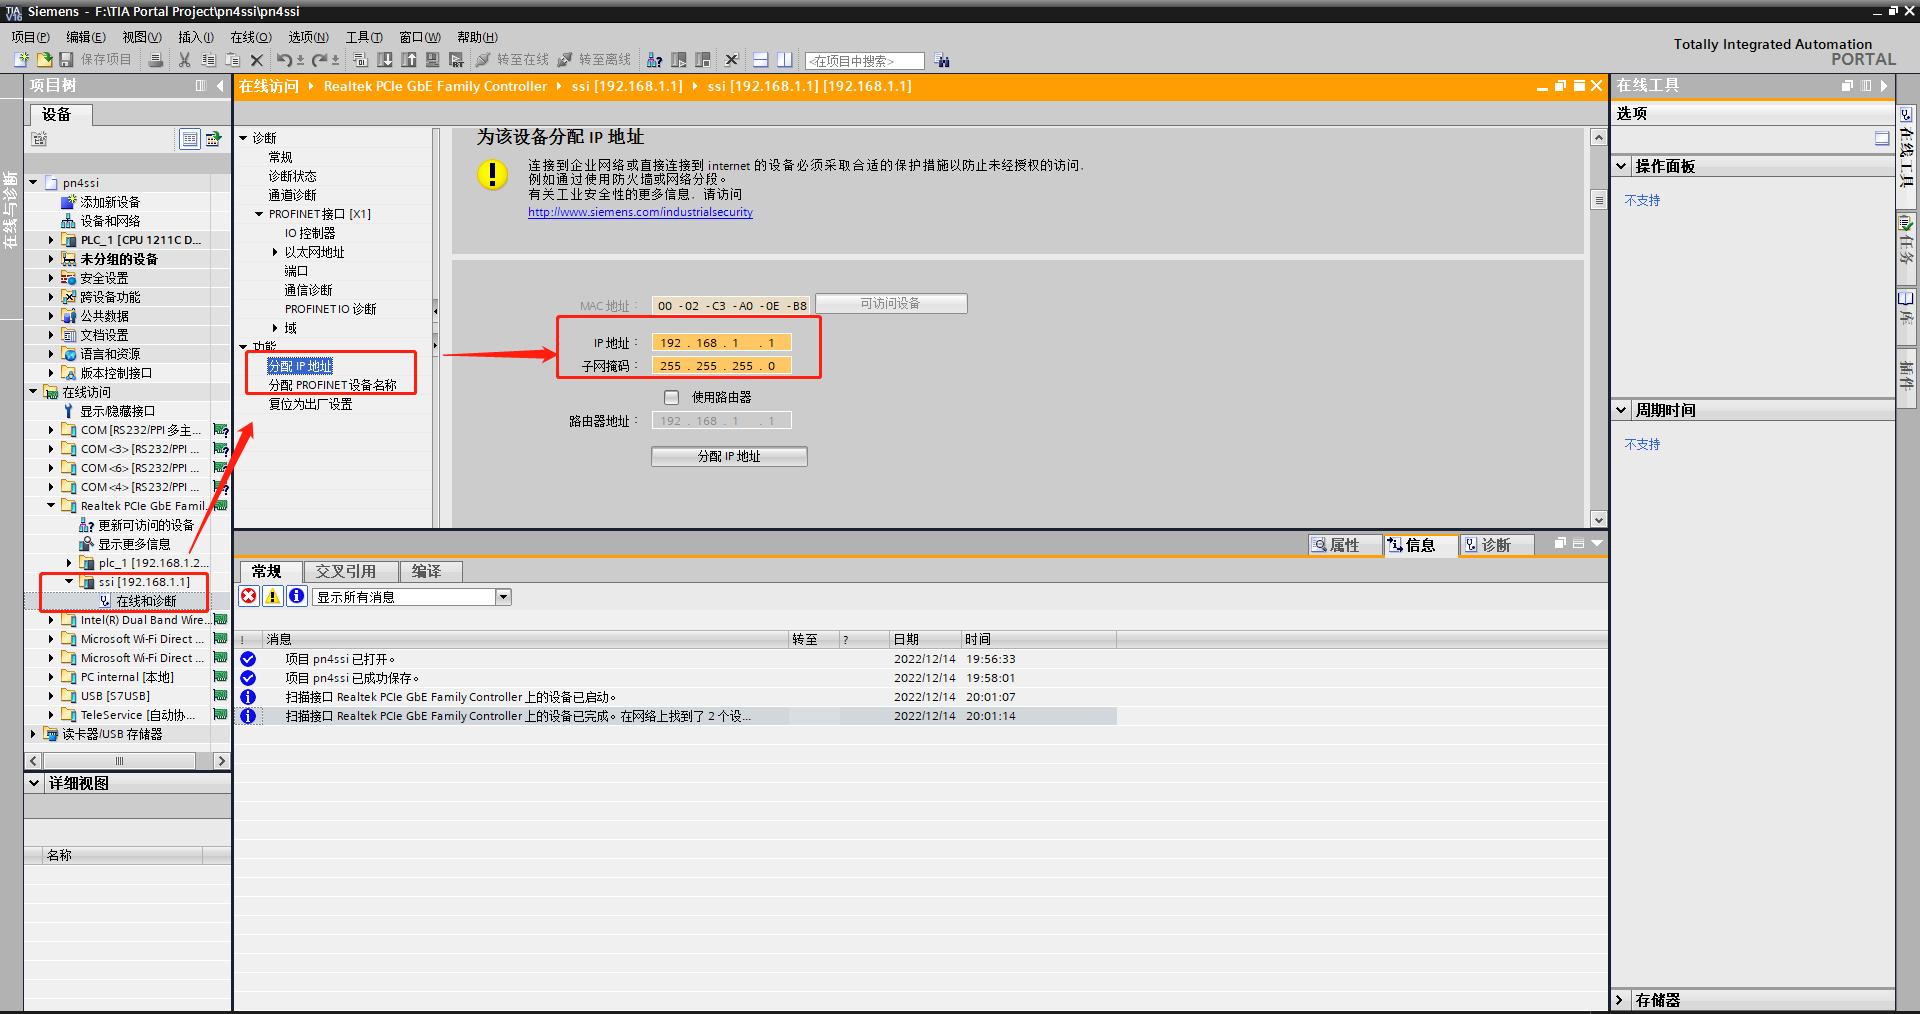Collapse the 操作面板 section

pos(1621,166)
